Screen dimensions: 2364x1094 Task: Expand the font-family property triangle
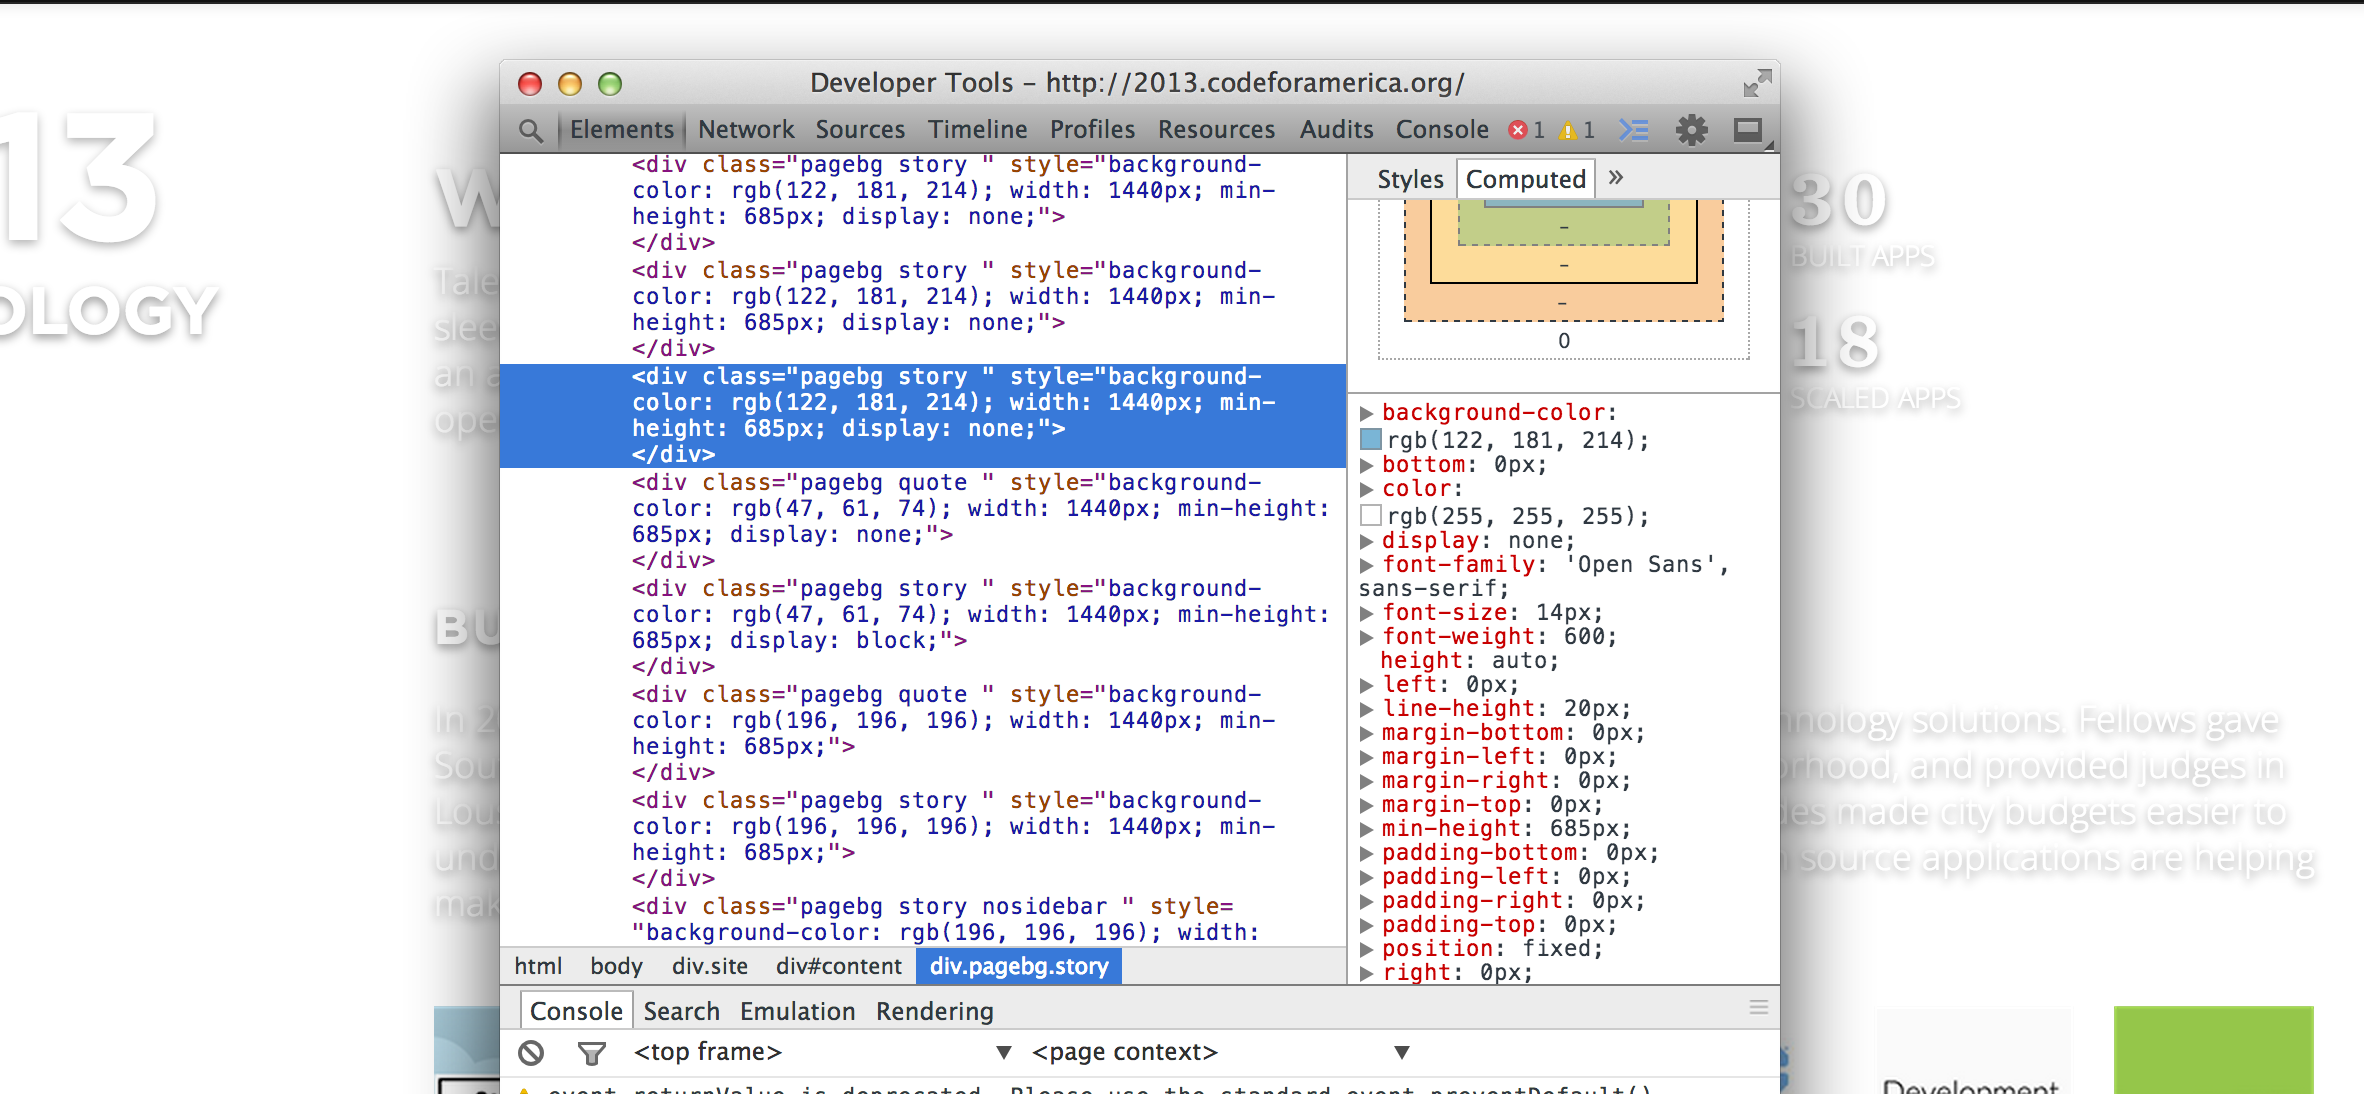(x=1366, y=565)
